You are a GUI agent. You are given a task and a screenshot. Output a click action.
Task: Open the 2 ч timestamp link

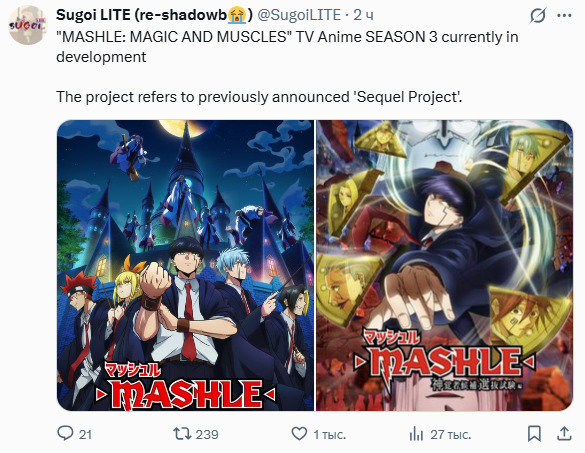click(x=363, y=15)
